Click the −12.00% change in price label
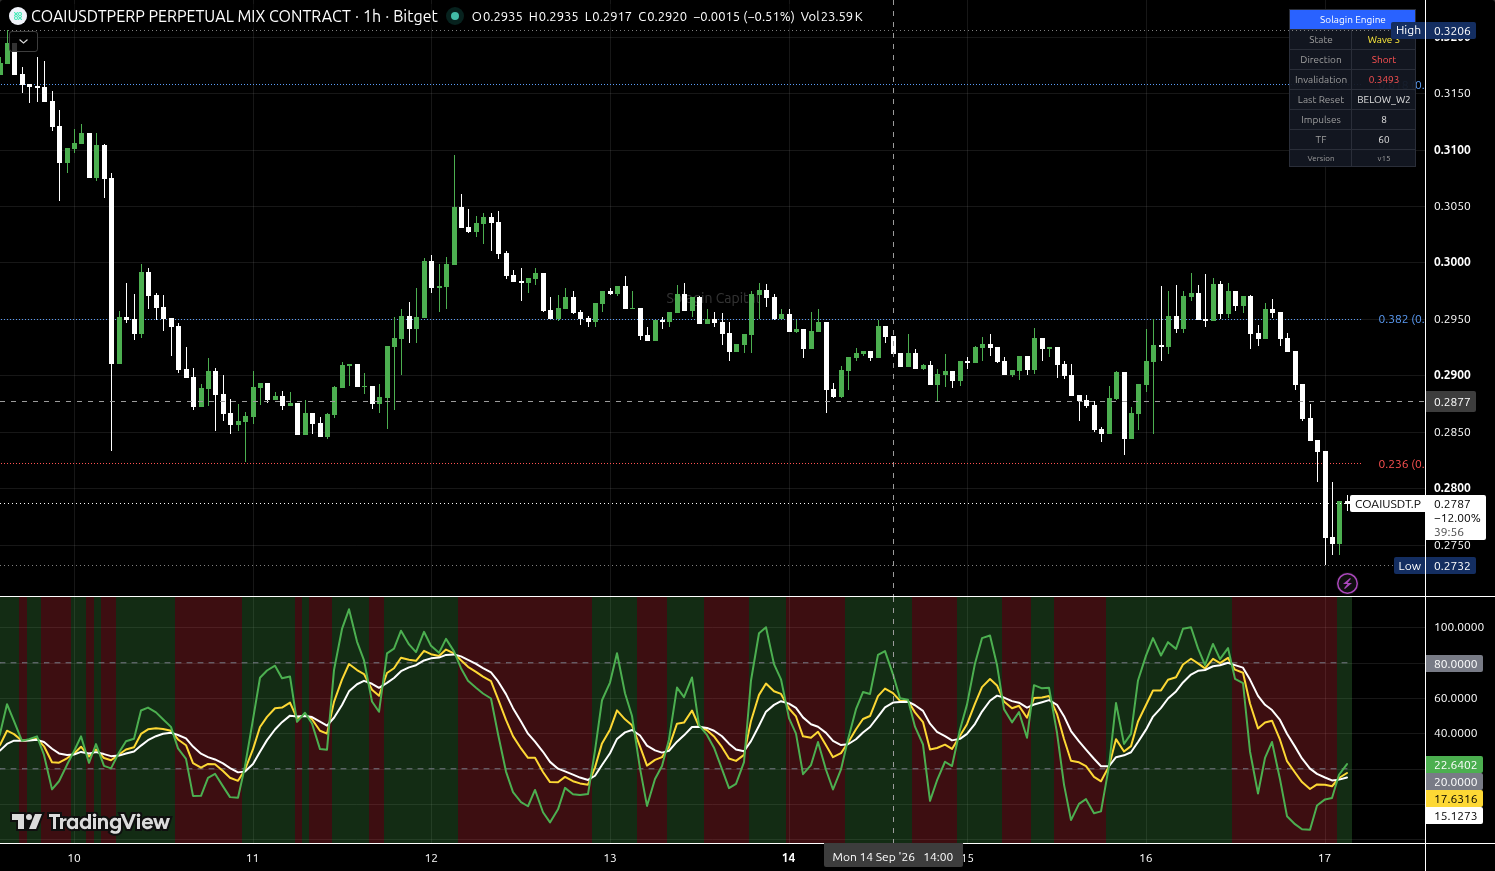 tap(1457, 518)
